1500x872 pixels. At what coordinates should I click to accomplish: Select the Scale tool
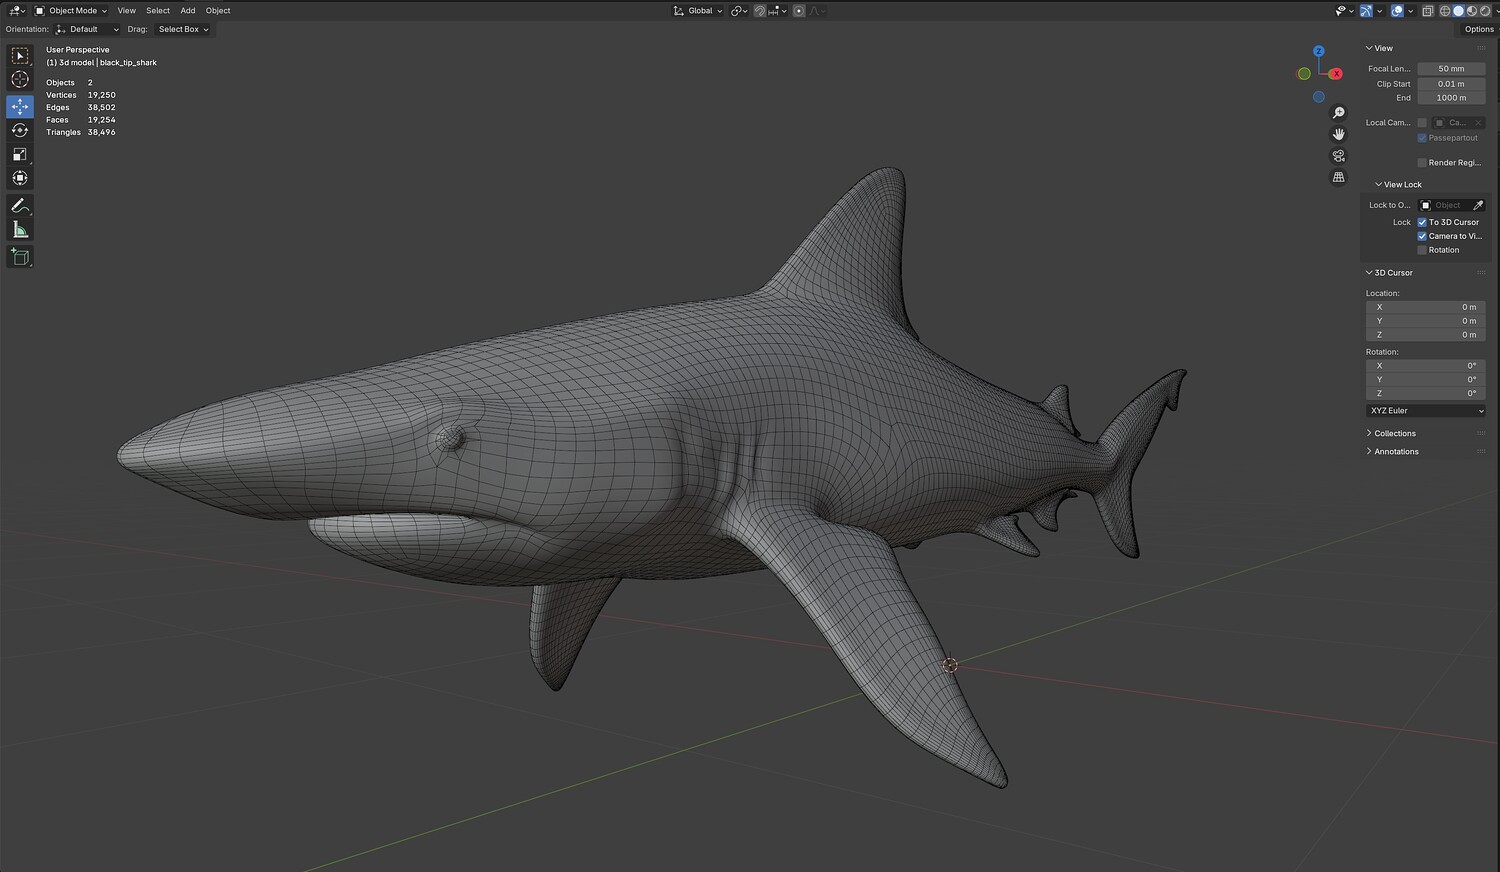pyautogui.click(x=20, y=154)
